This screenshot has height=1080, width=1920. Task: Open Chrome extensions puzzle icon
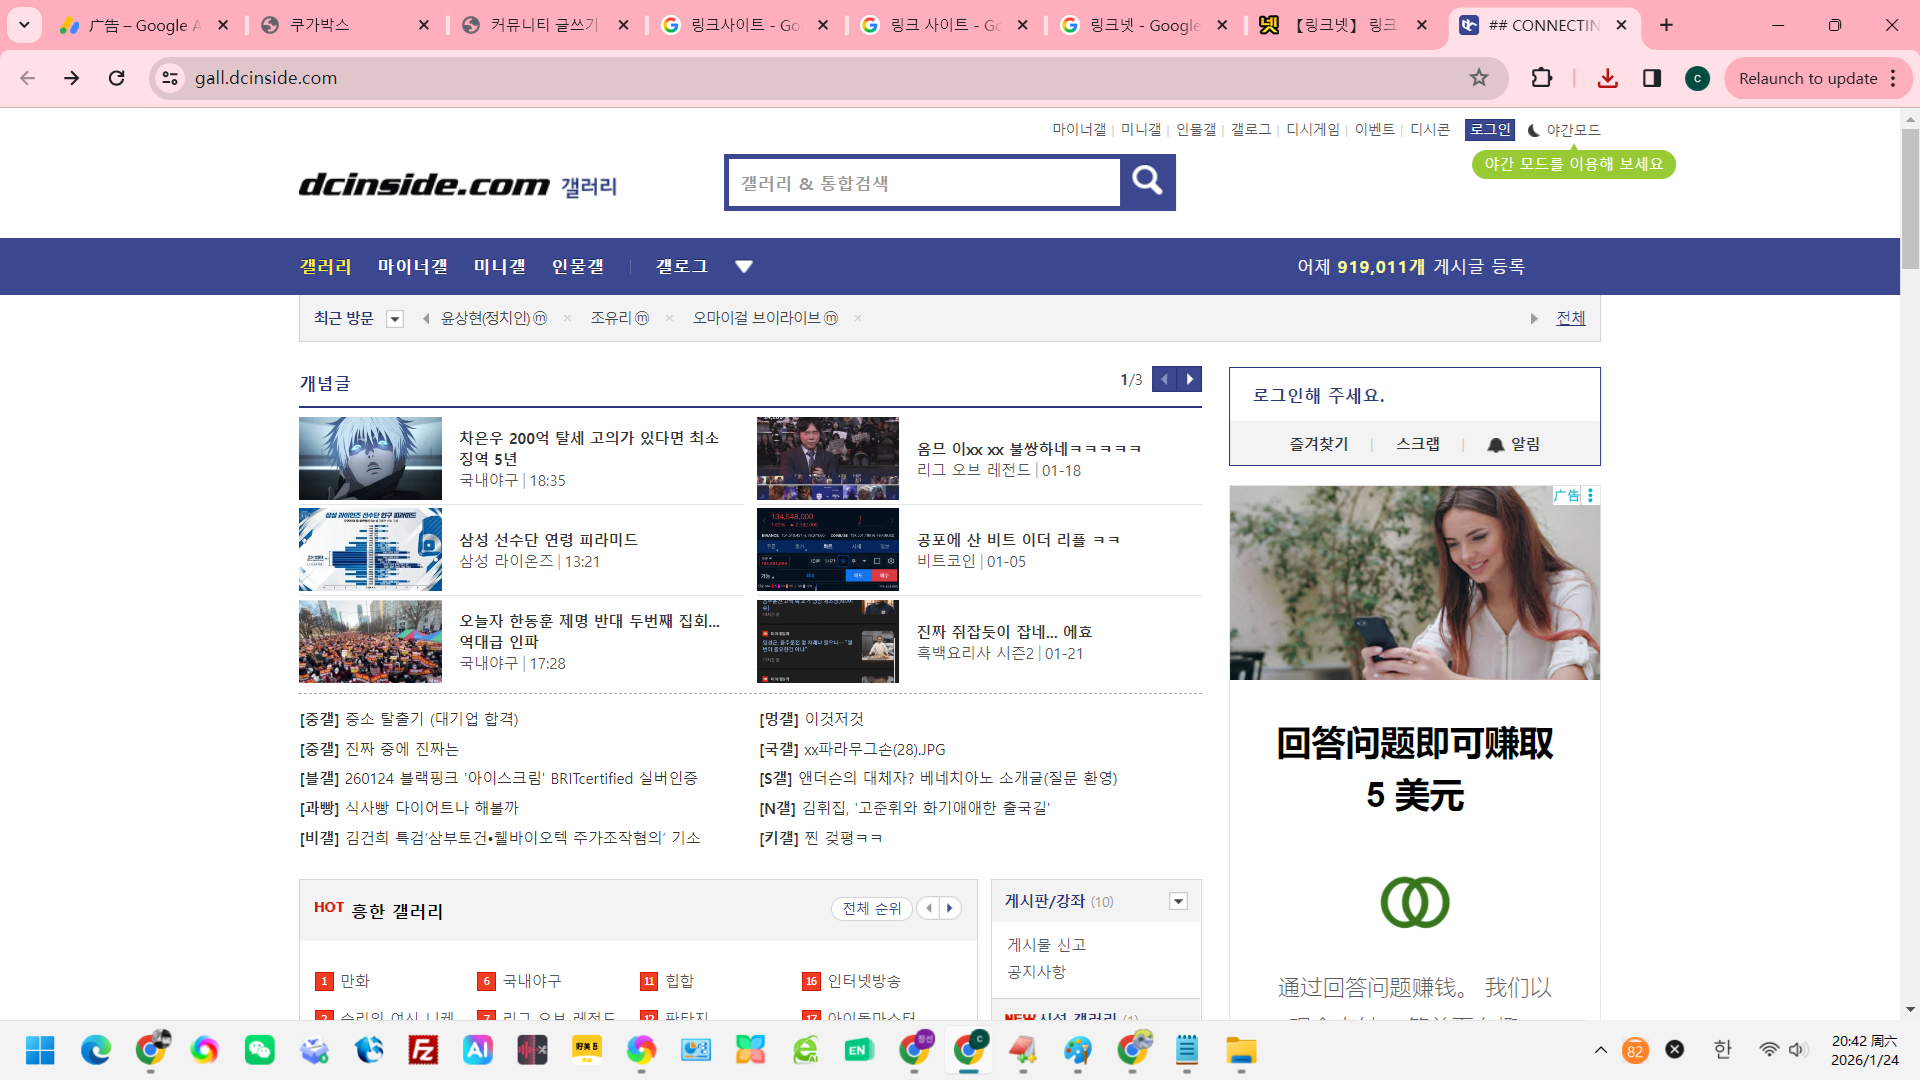tap(1541, 78)
